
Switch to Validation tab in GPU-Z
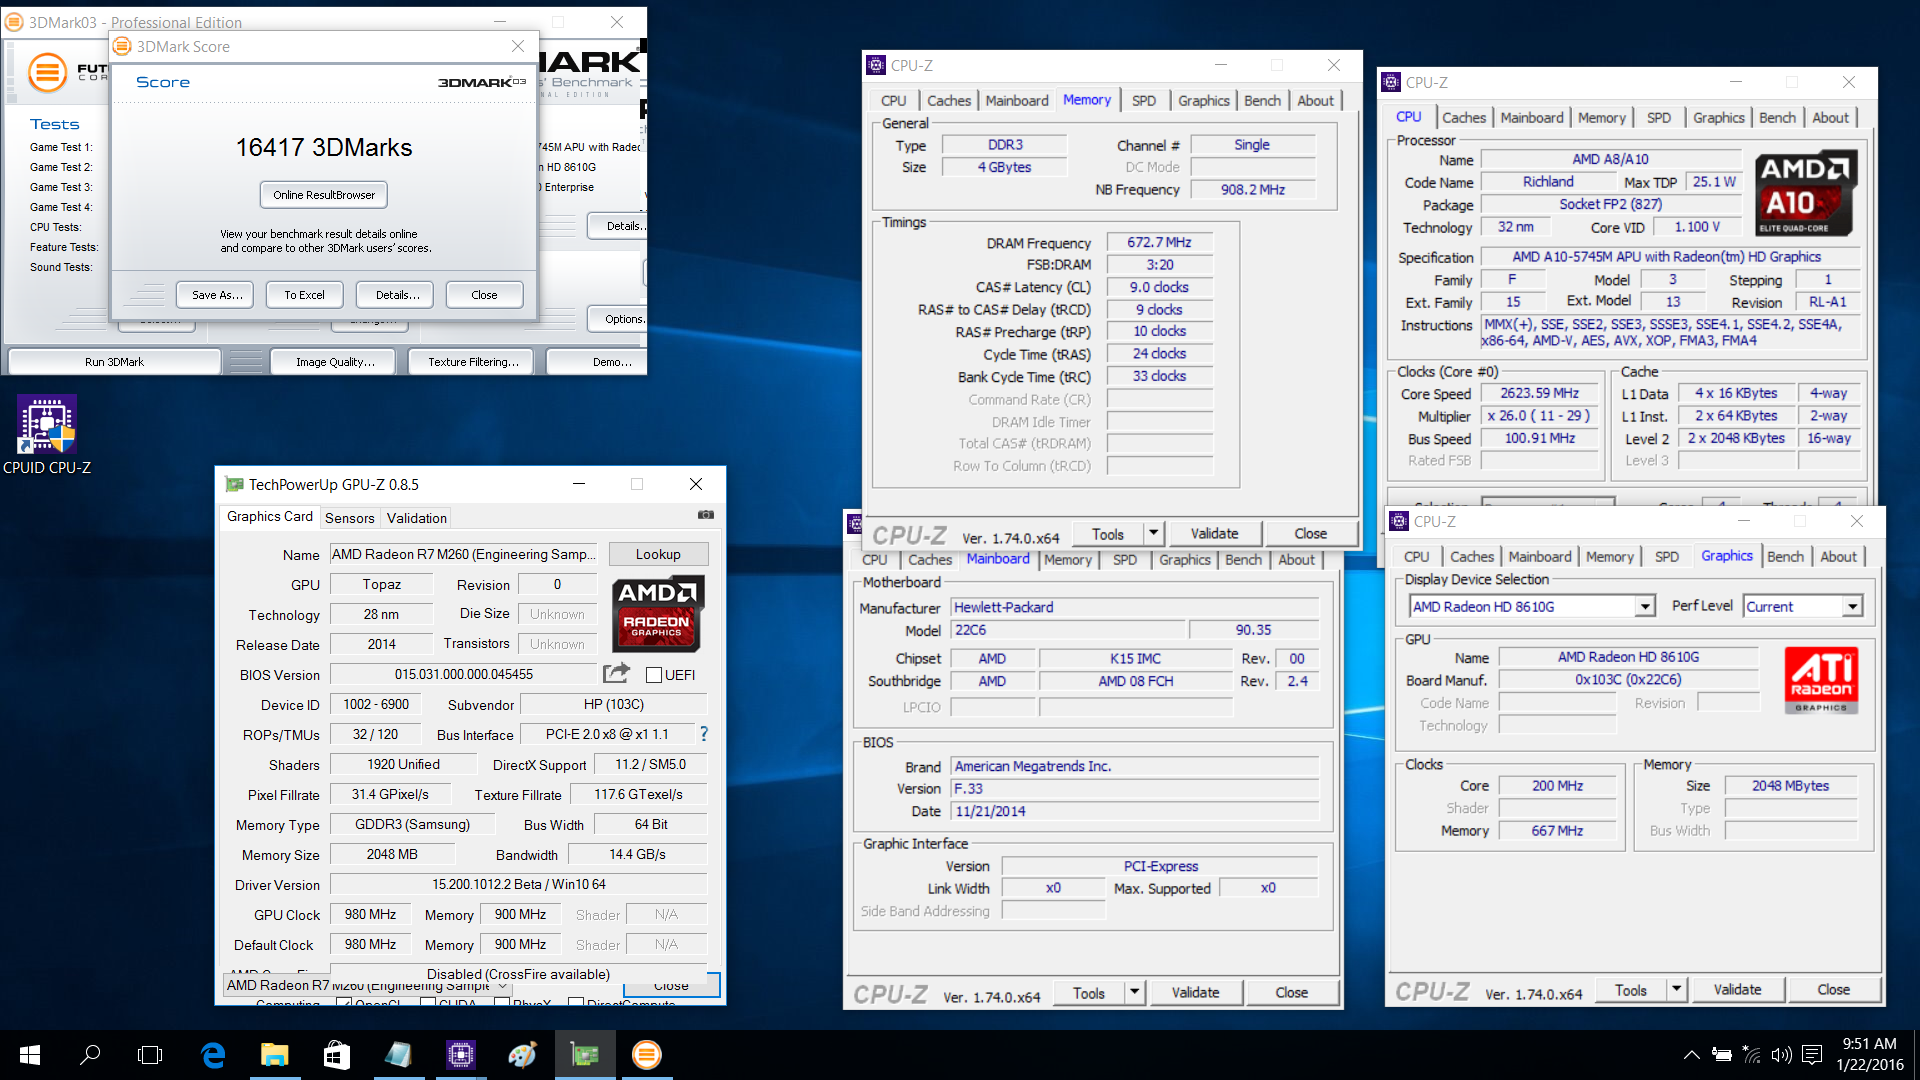point(416,517)
